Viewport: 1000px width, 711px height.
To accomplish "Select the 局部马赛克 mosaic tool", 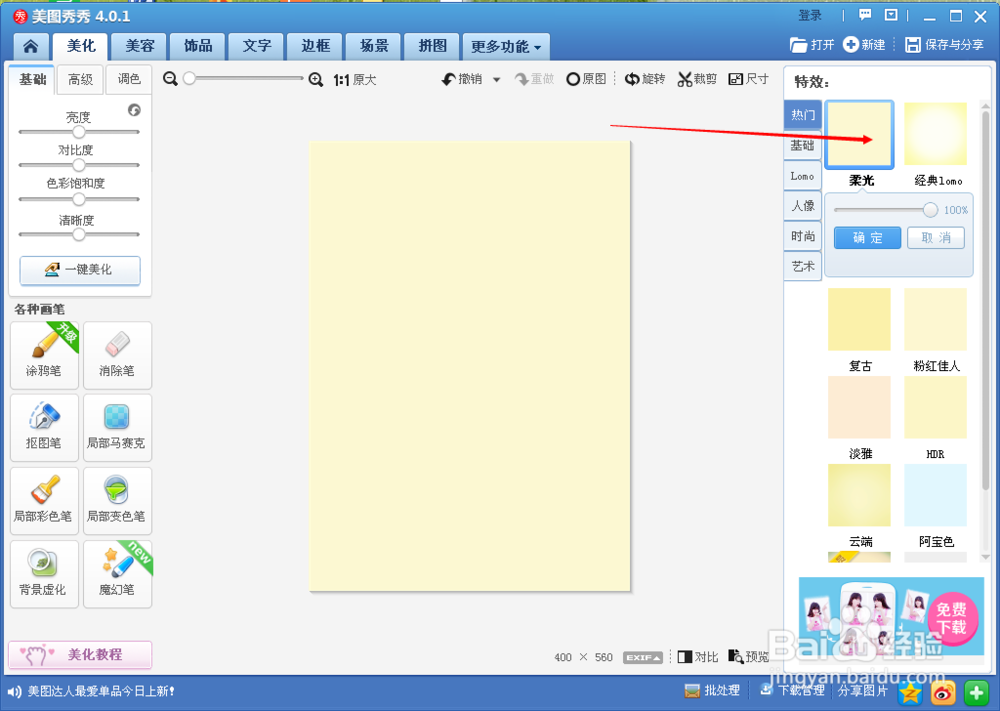I will click(x=117, y=427).
